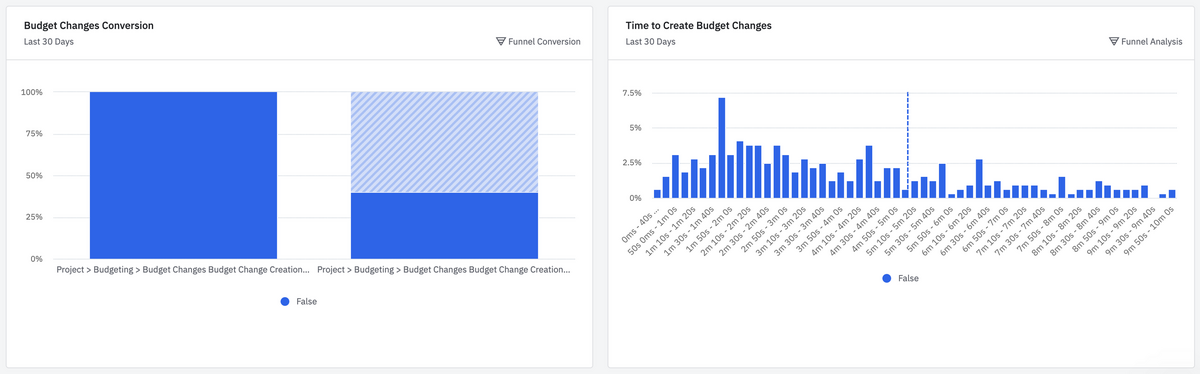Click the blue False legend dot under Conversion chart
1200x374 pixels.
coord(285,301)
